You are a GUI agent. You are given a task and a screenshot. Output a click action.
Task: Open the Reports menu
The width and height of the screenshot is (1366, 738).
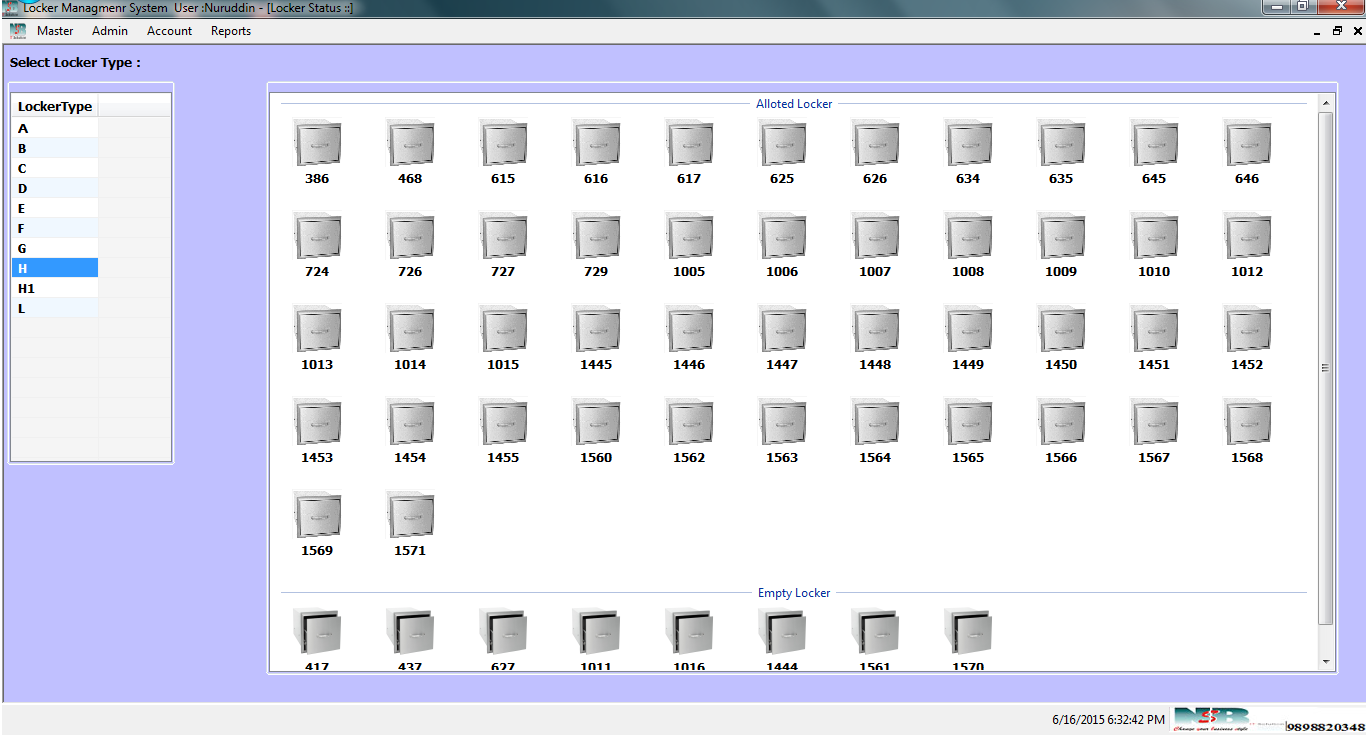(x=230, y=31)
